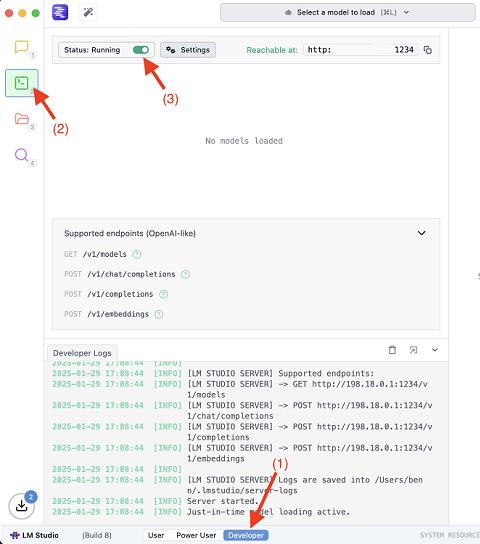Click the 'No models loaded' text
This screenshot has width=480, height=544.
[x=244, y=141]
